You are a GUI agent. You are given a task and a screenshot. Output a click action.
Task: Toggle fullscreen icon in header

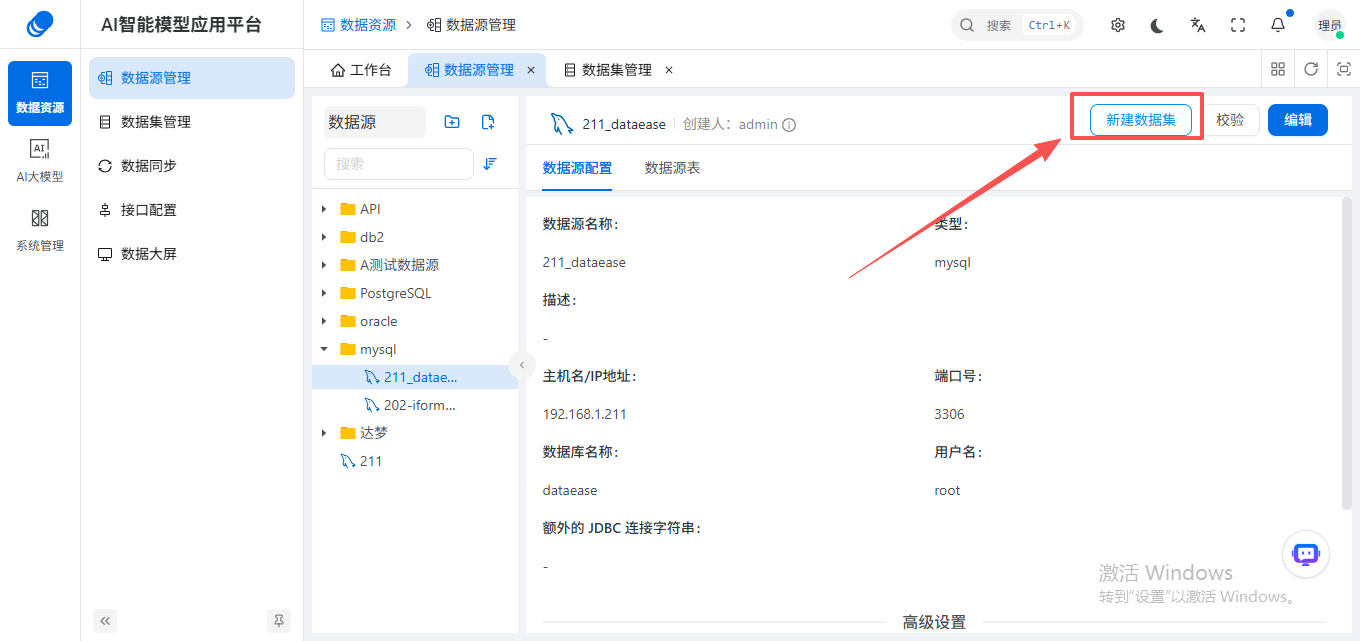click(1238, 25)
